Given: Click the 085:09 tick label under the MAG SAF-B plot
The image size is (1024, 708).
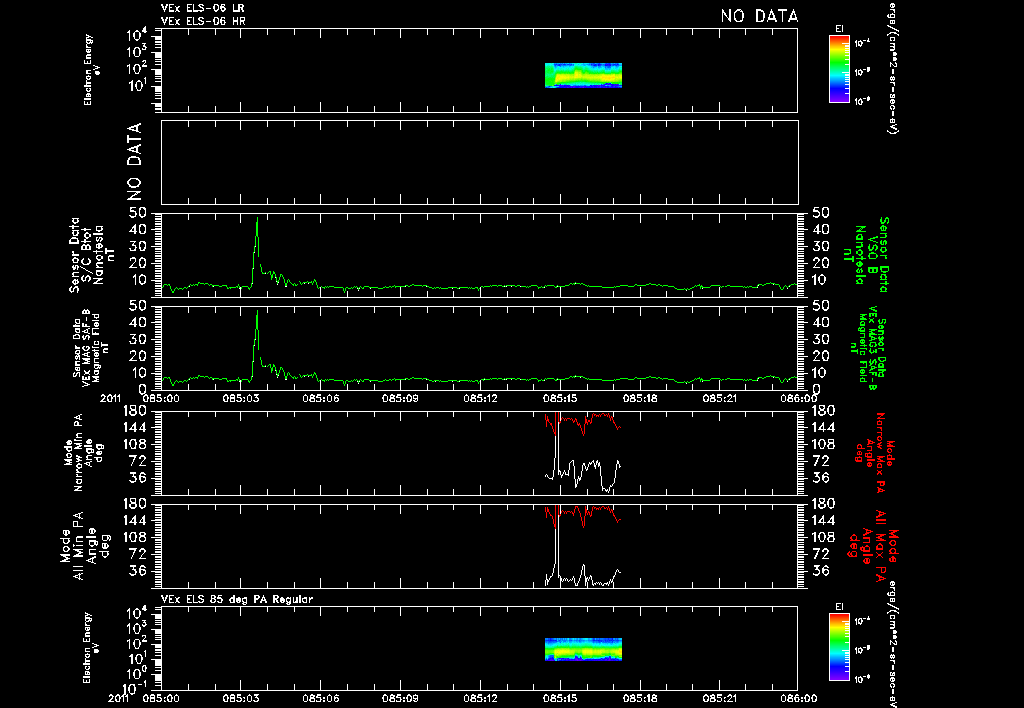Looking at the screenshot, I should (x=400, y=398).
